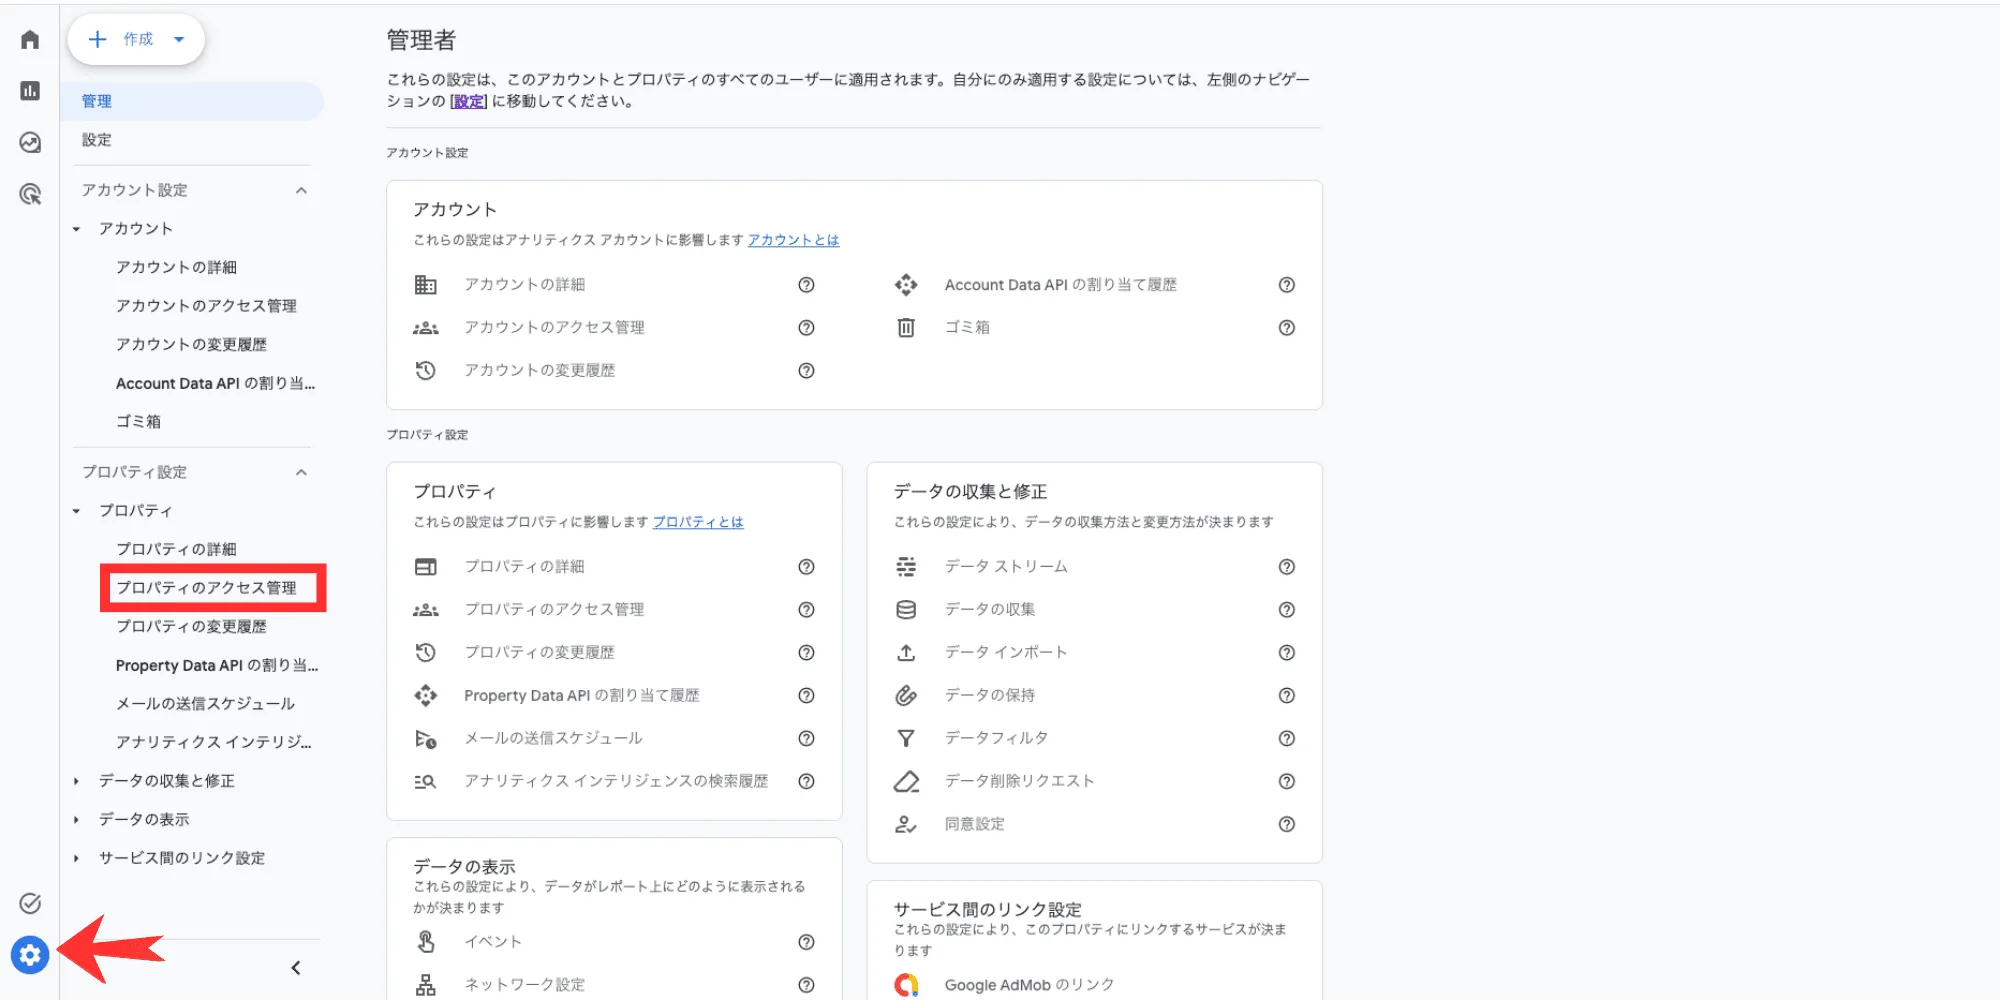The height and width of the screenshot is (1000, 2000).
Task: Click the upload icon for データ インポート
Action: [906, 653]
